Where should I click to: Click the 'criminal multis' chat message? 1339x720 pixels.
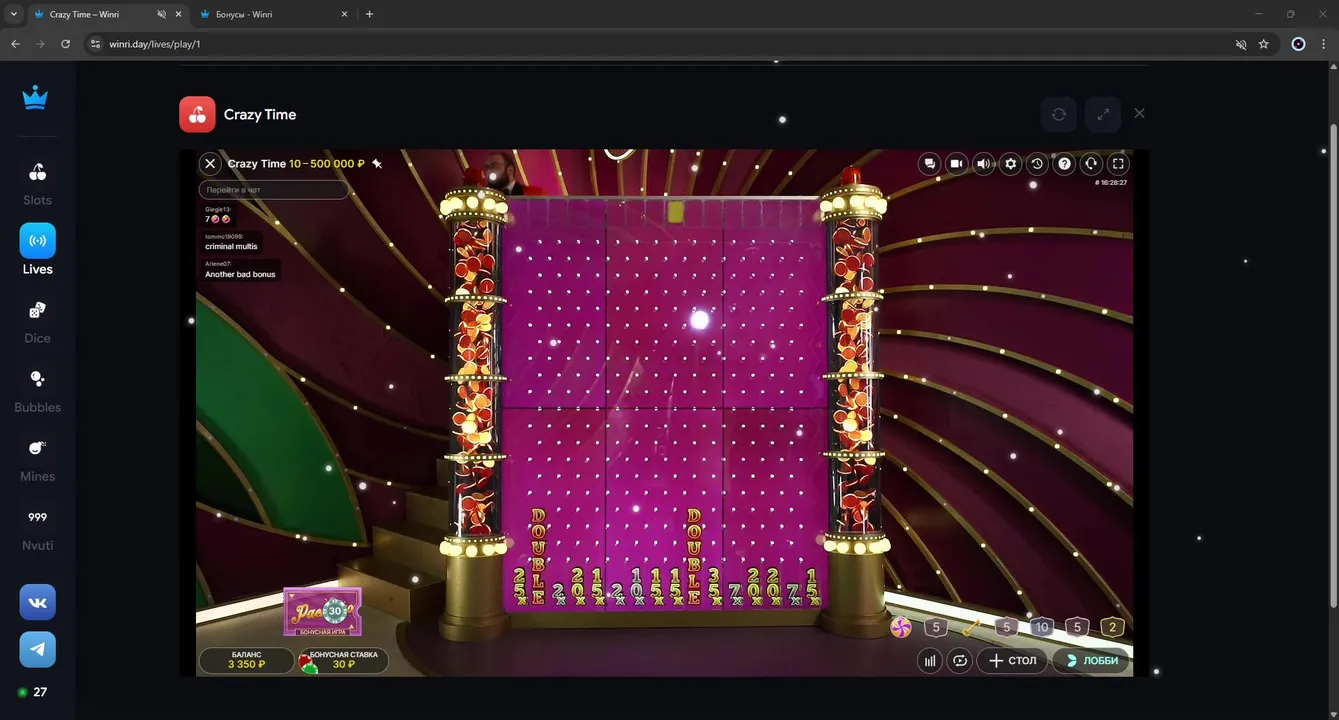coord(231,246)
